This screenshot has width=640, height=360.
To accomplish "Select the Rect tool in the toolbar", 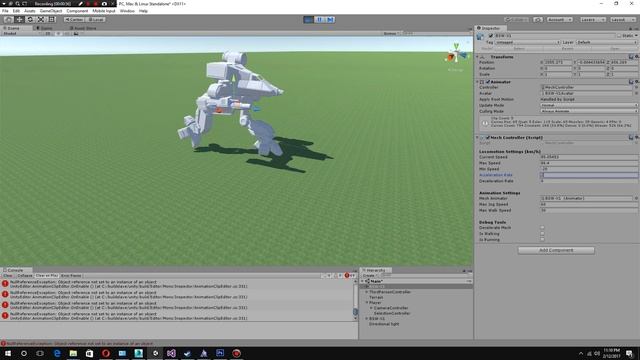I will tap(52, 20).
